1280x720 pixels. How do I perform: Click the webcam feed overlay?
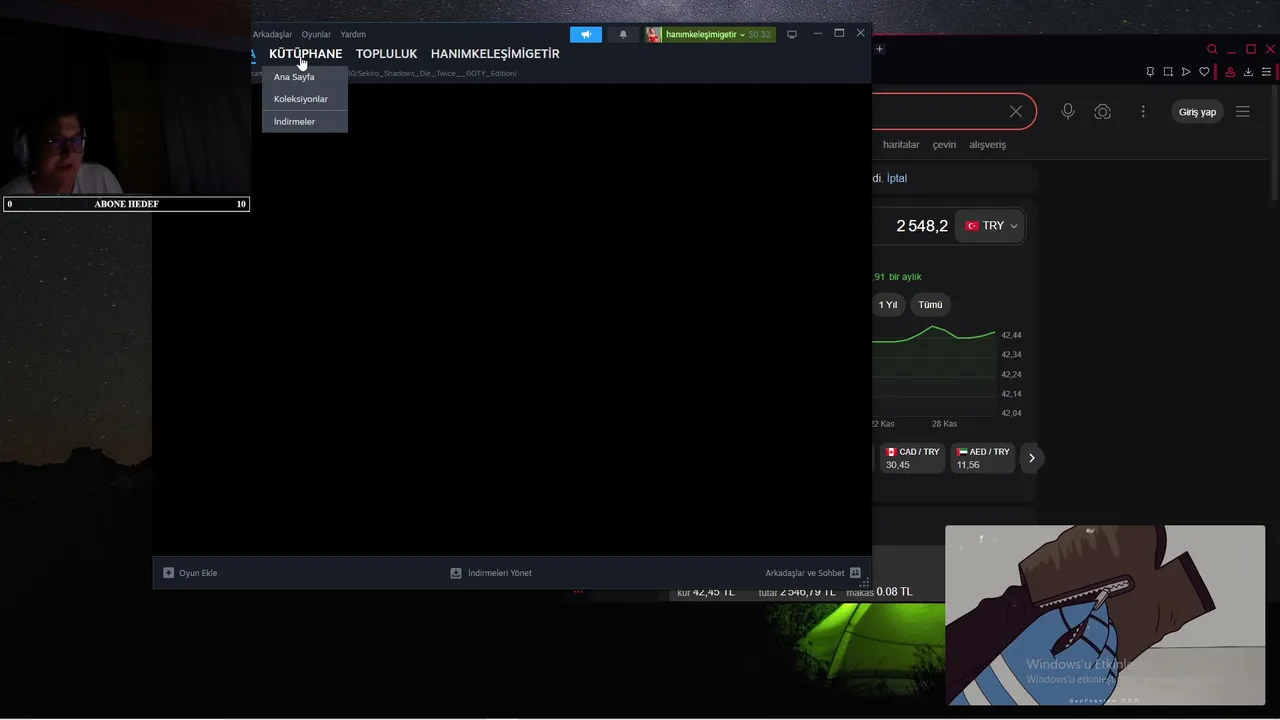point(125,97)
